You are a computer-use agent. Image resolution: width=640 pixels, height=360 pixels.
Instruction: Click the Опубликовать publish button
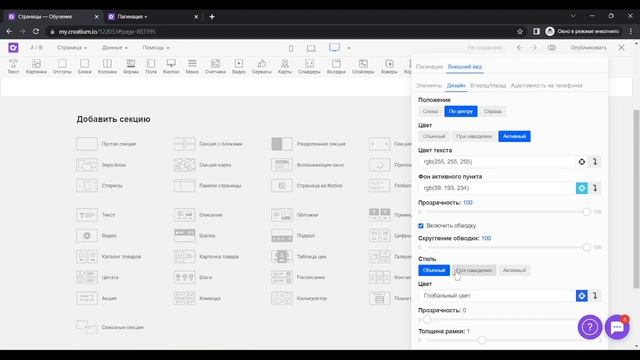(589, 48)
